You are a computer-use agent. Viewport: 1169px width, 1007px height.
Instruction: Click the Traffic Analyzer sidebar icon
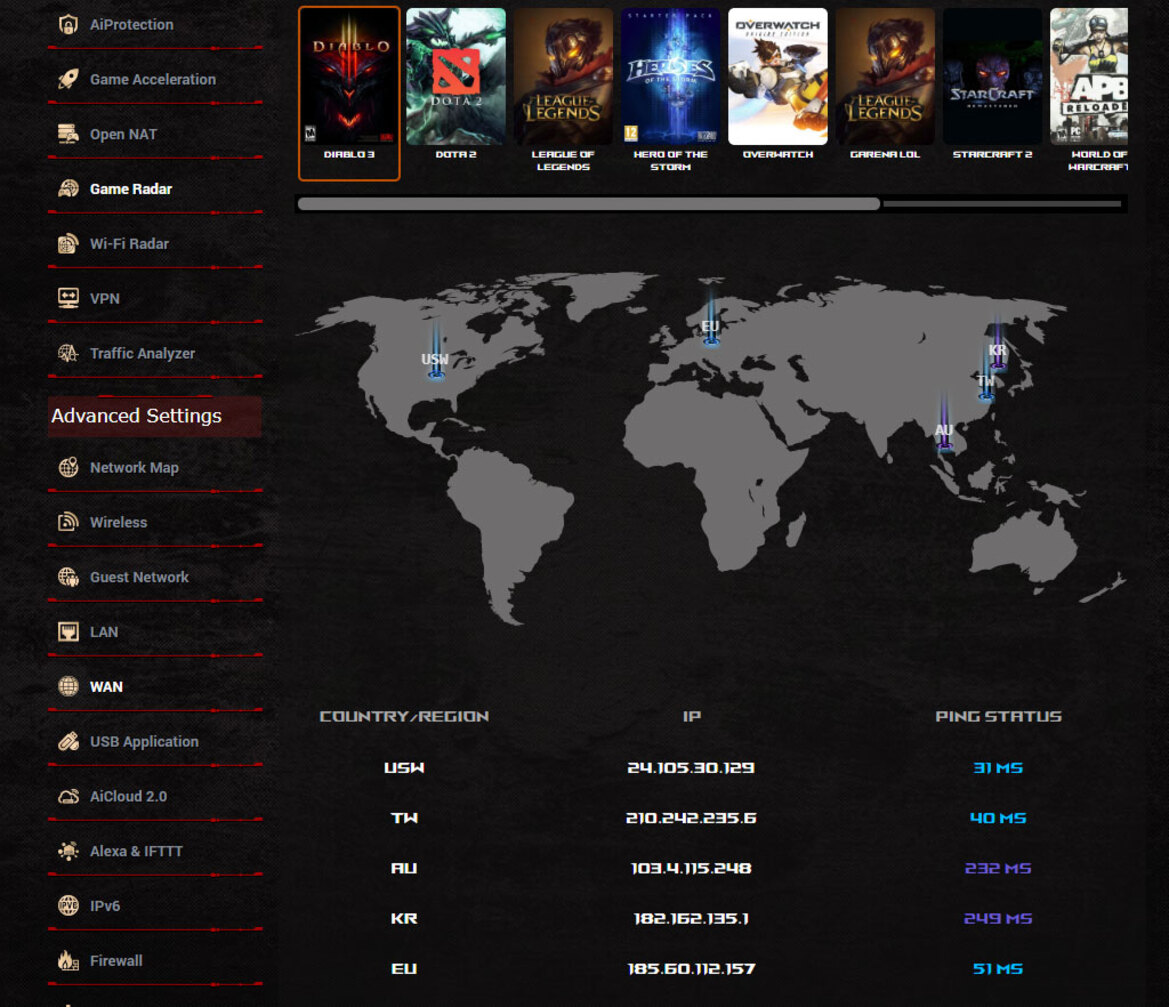[69, 353]
